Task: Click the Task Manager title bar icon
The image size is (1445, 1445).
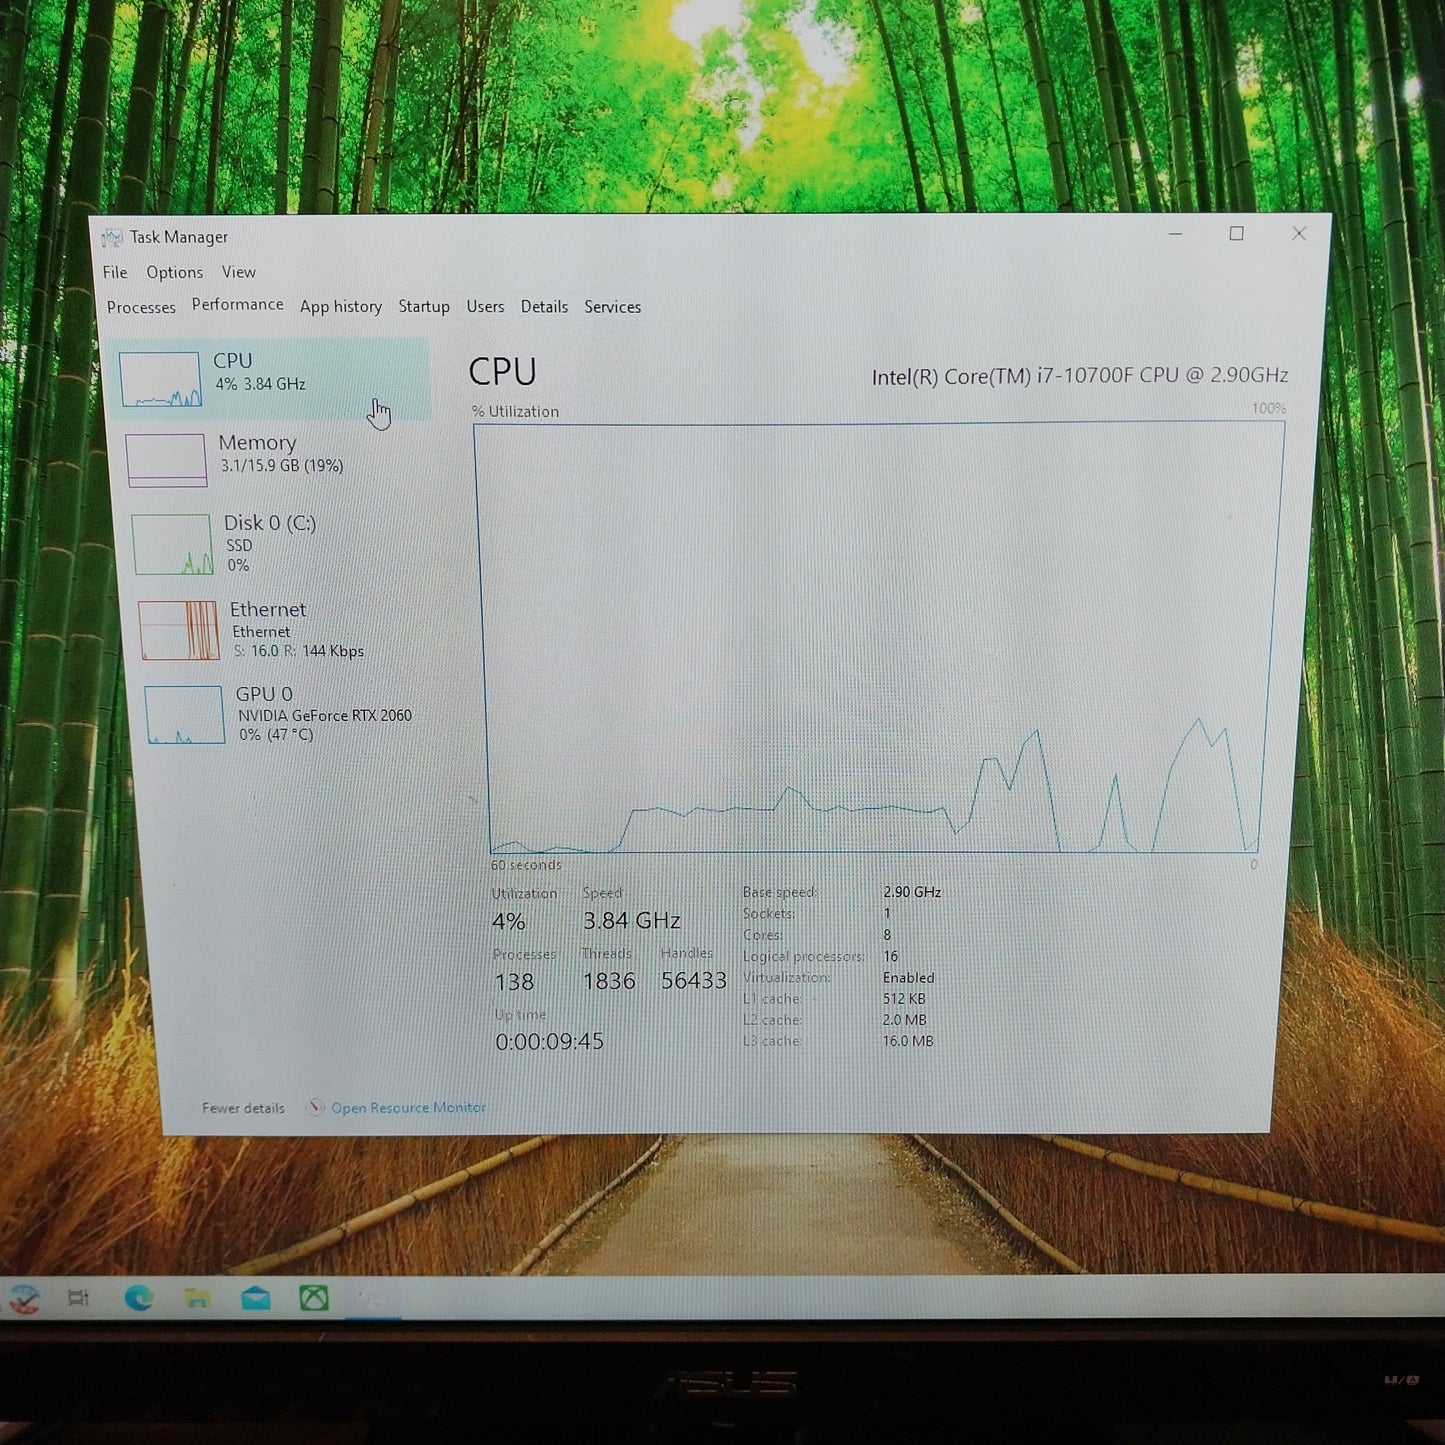Action: (x=112, y=237)
